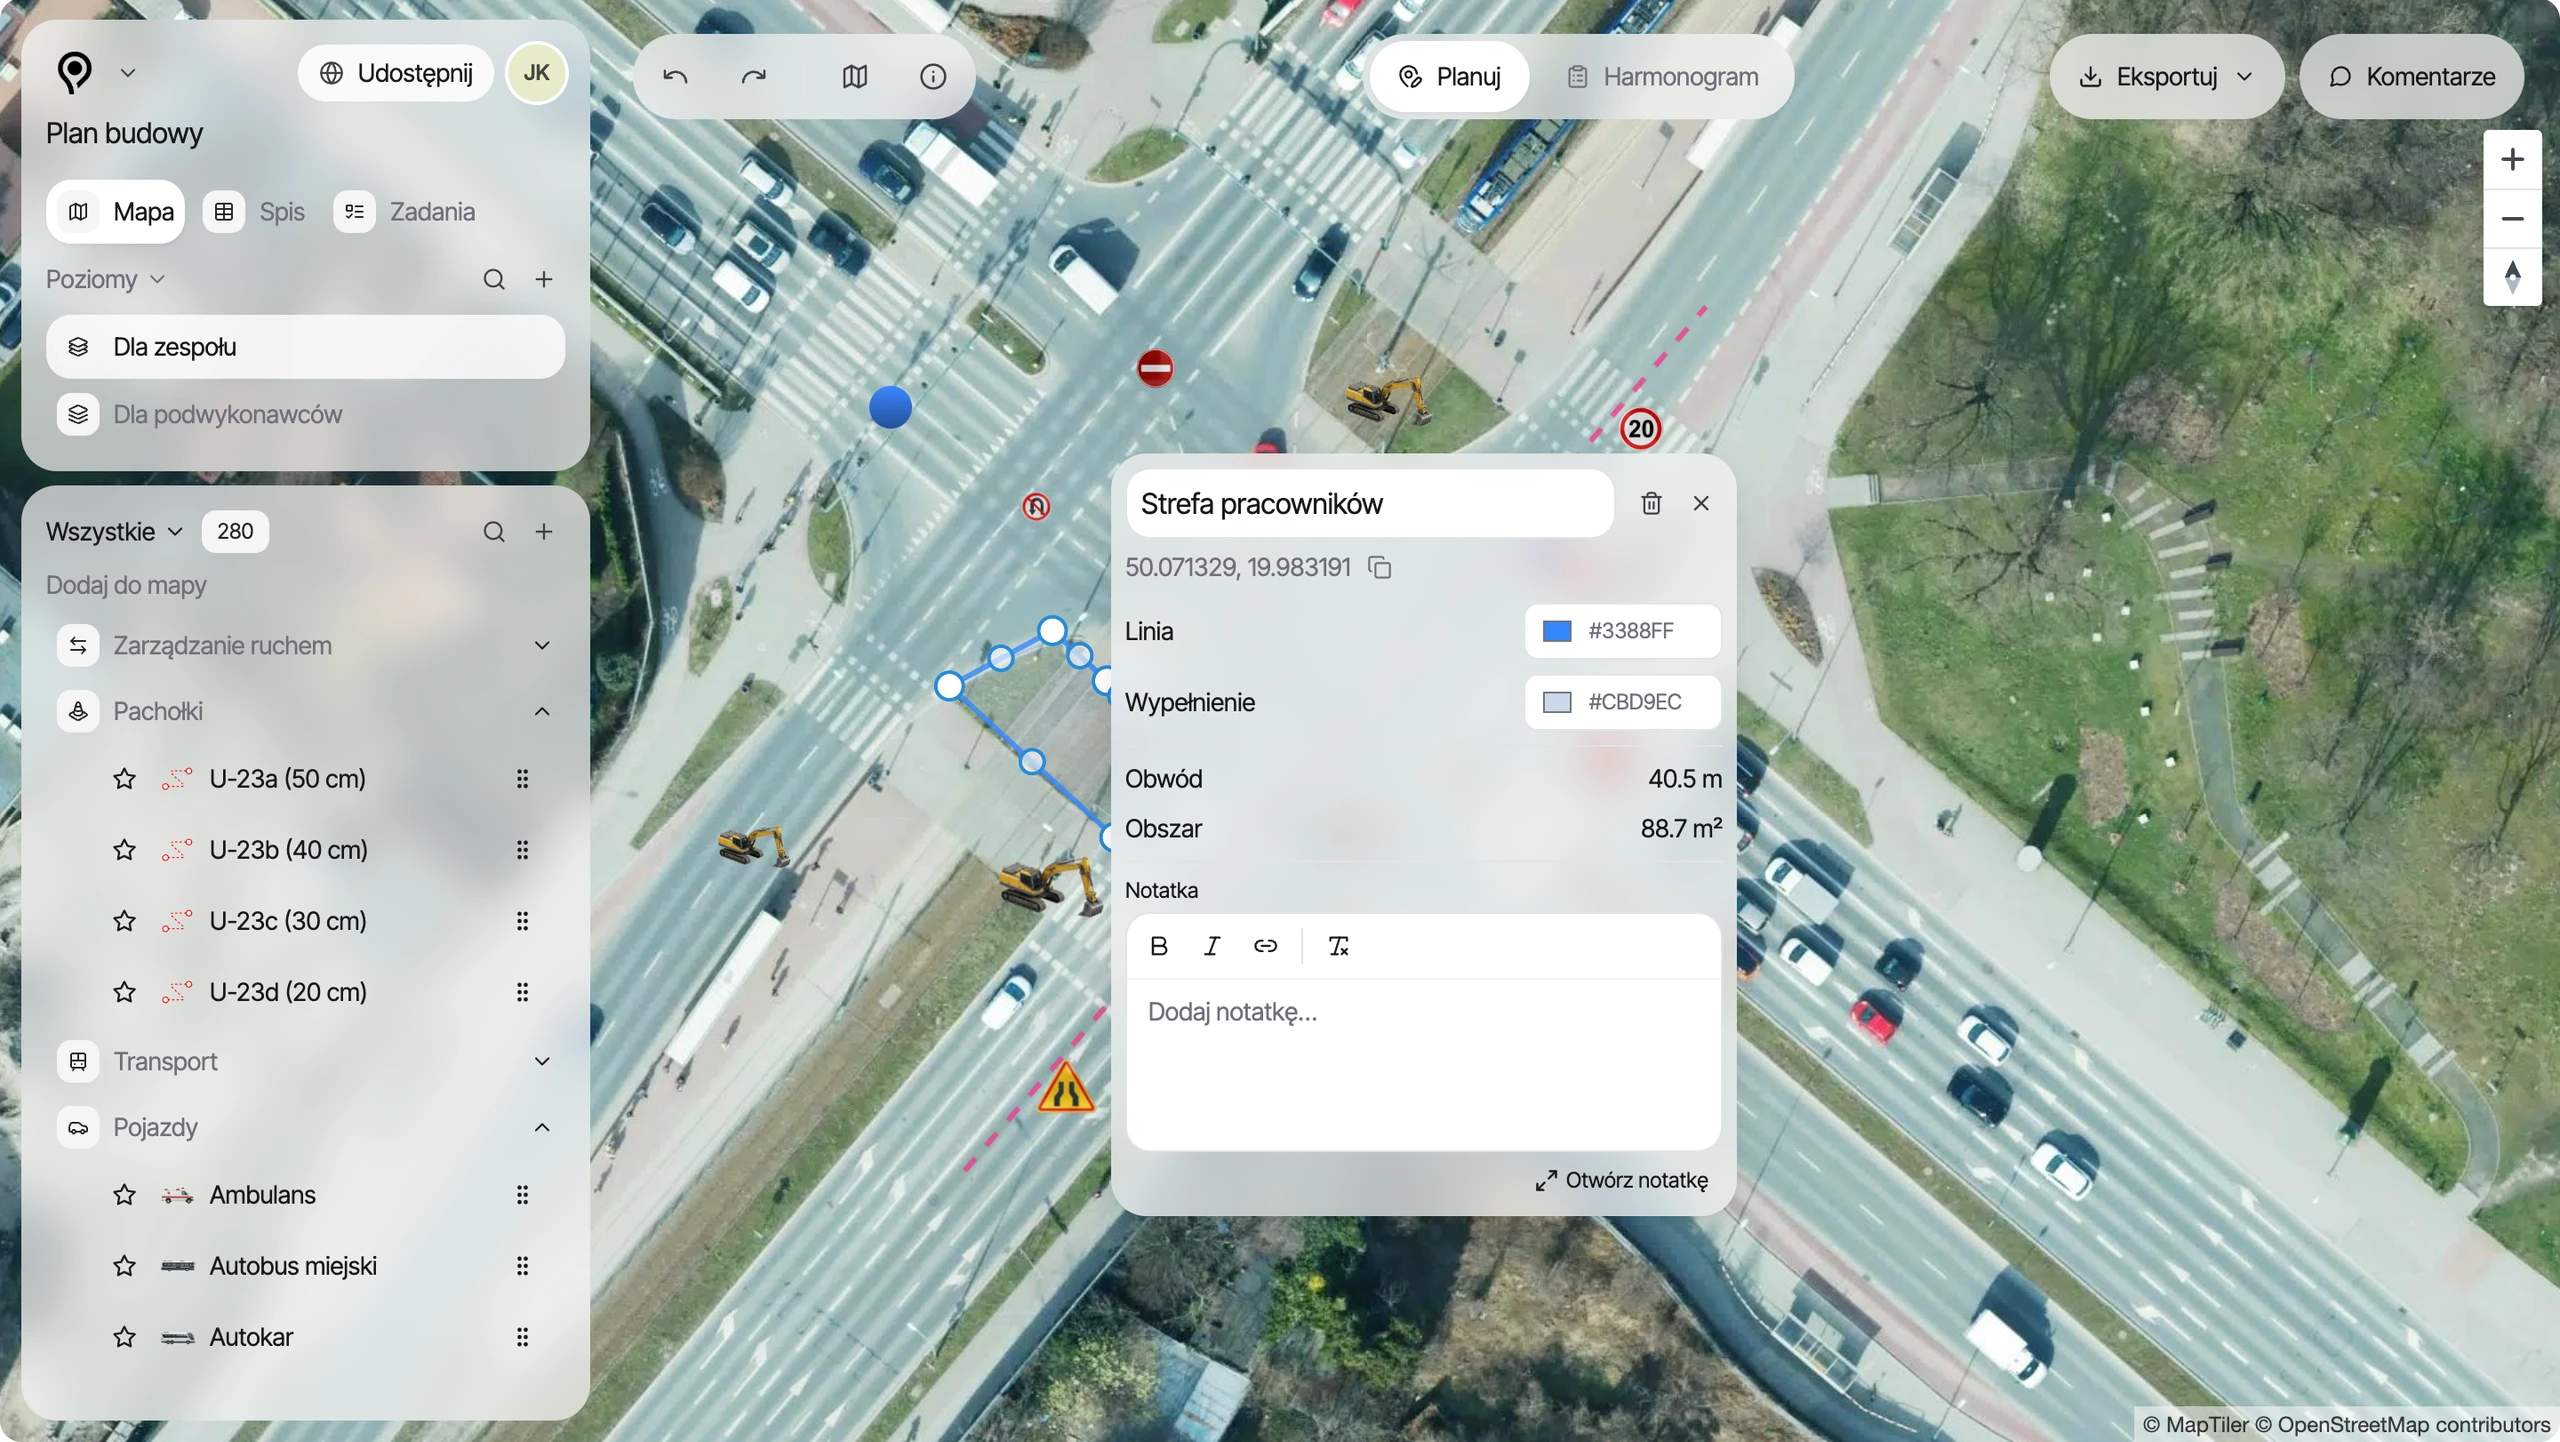Image resolution: width=2560 pixels, height=1442 pixels.
Task: Expand the Transport category
Action: pyautogui.click(x=542, y=1062)
